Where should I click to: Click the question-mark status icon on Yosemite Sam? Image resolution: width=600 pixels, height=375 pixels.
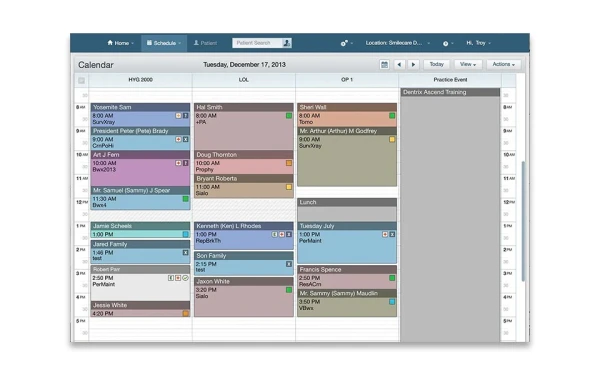pos(186,116)
